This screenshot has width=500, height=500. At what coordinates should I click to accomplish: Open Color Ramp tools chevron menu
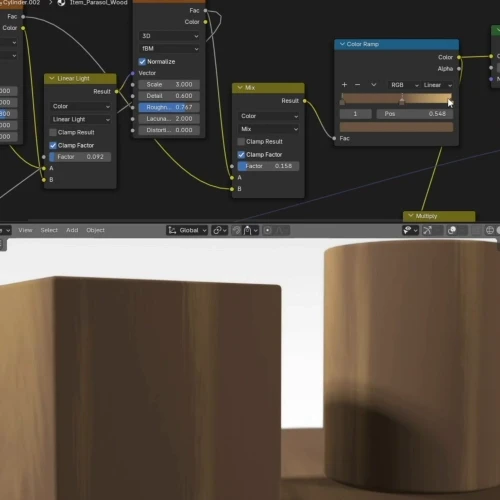[374, 85]
